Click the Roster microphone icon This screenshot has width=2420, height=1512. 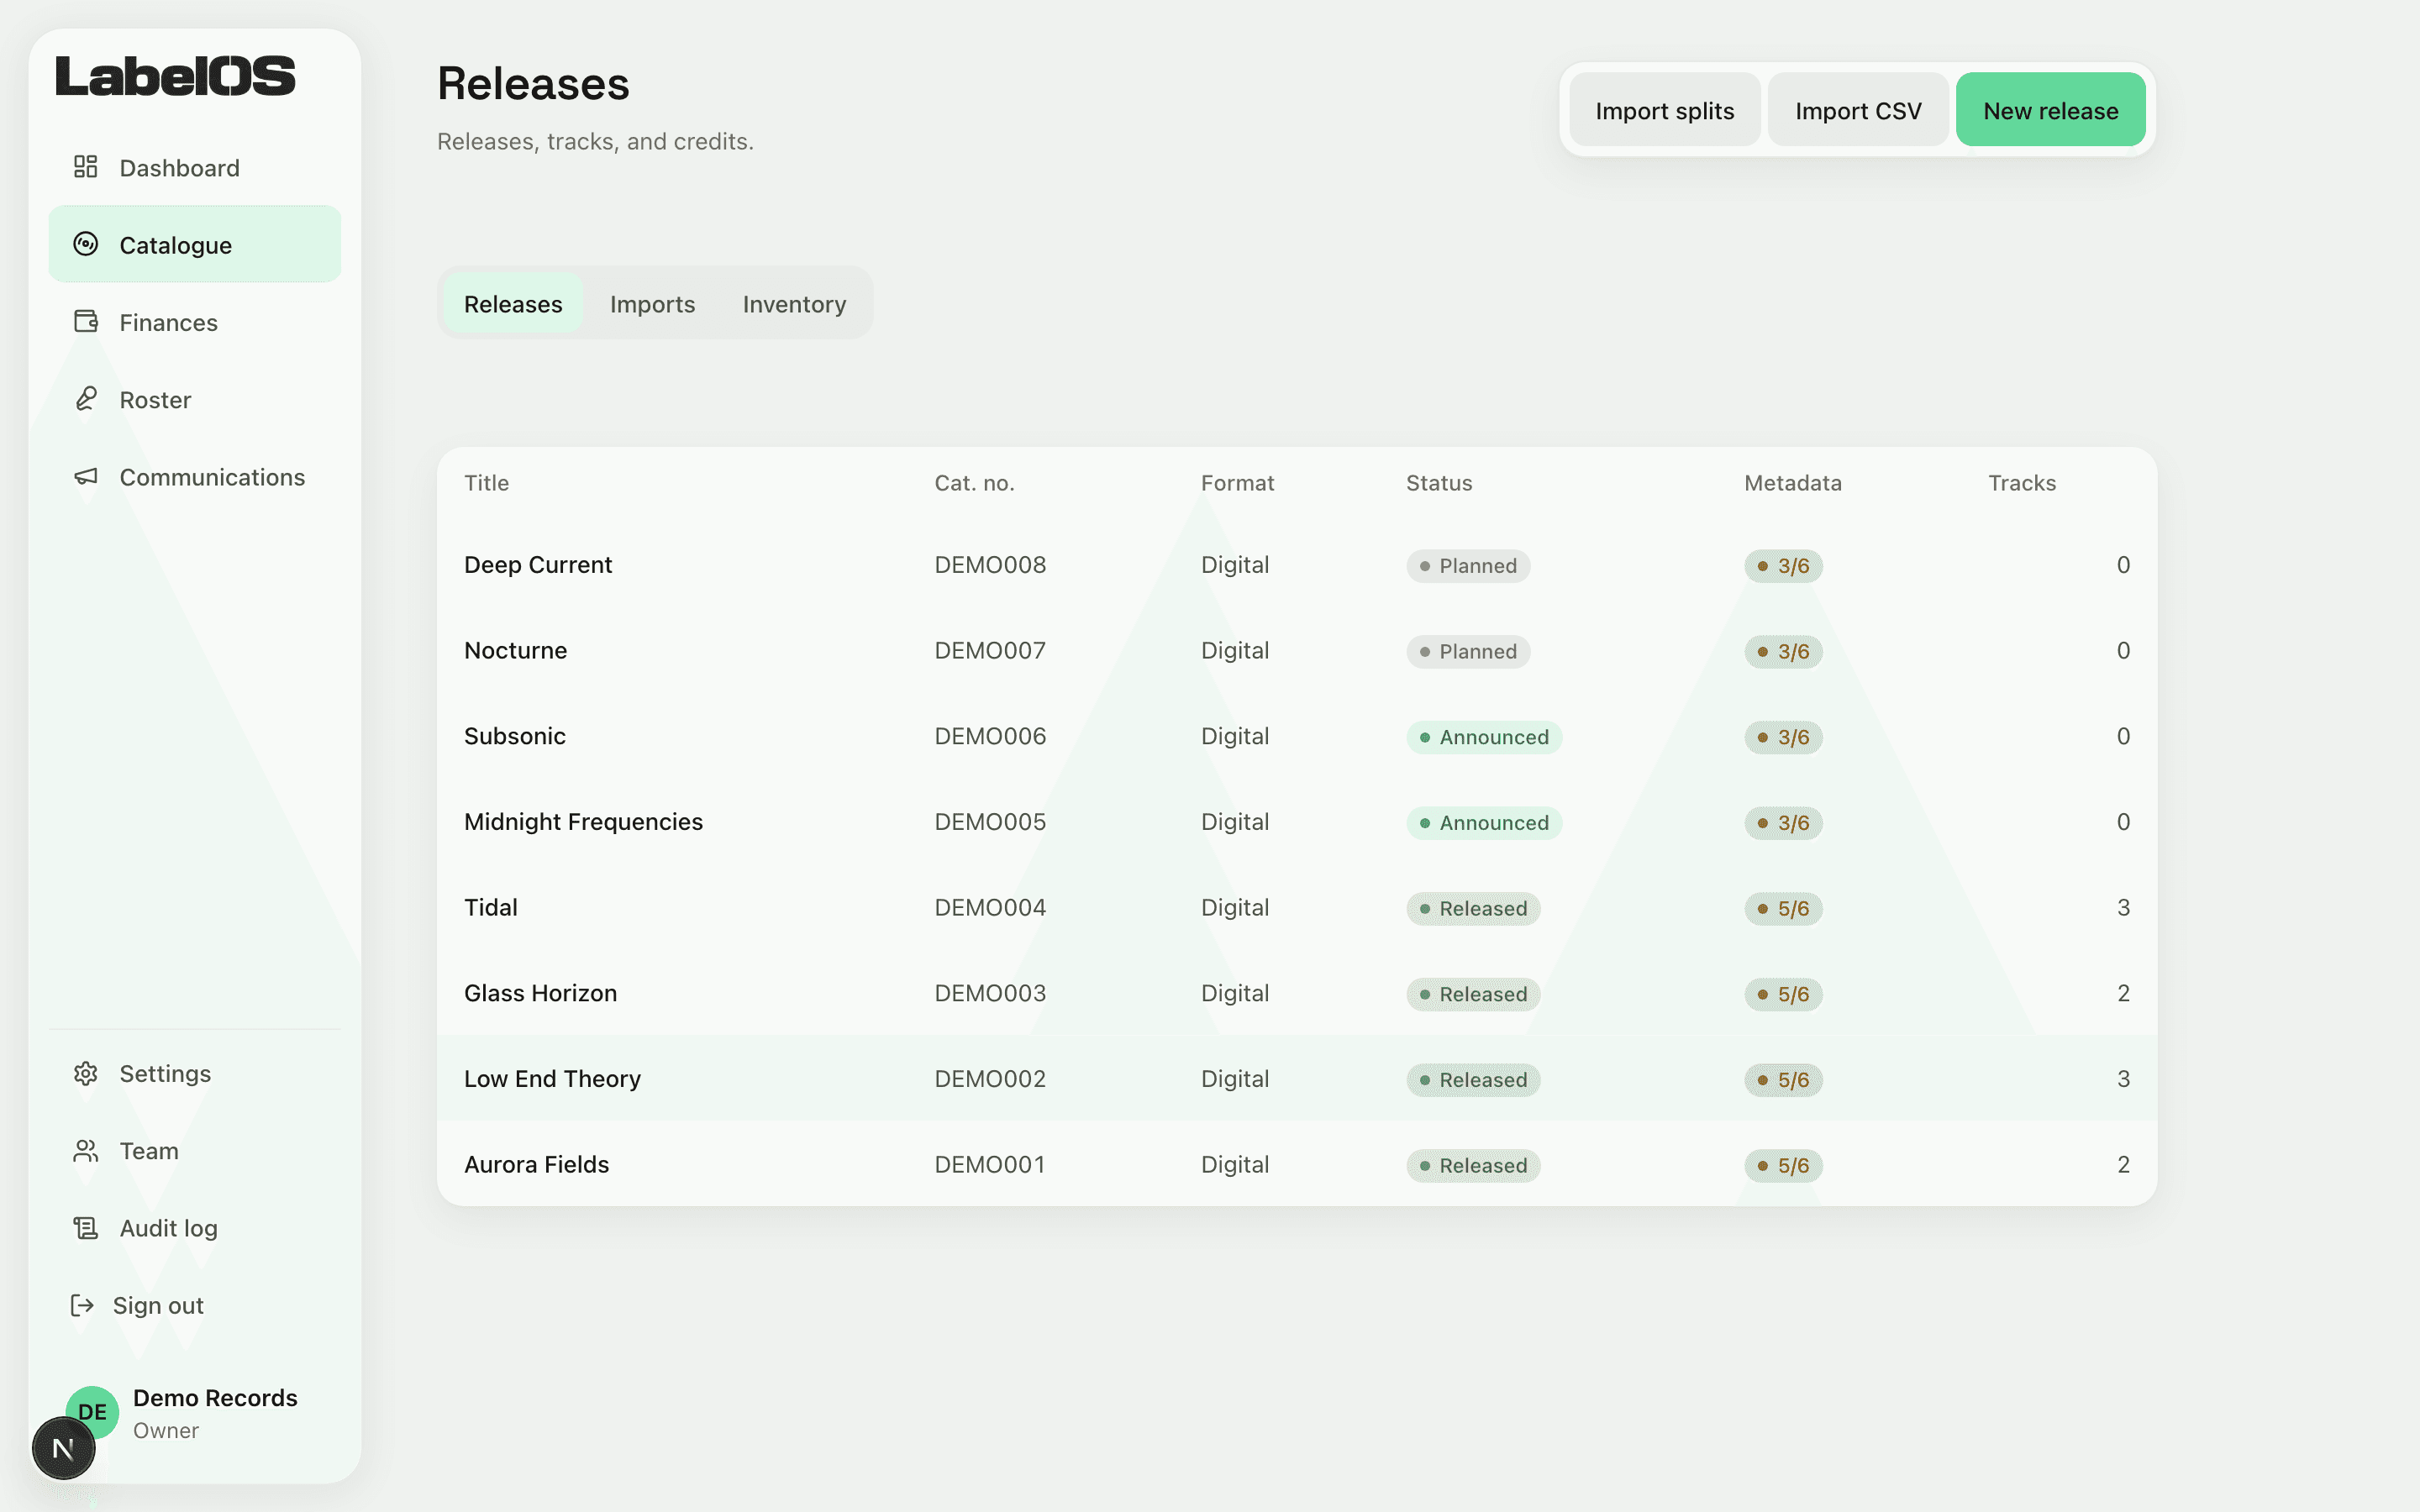86,399
